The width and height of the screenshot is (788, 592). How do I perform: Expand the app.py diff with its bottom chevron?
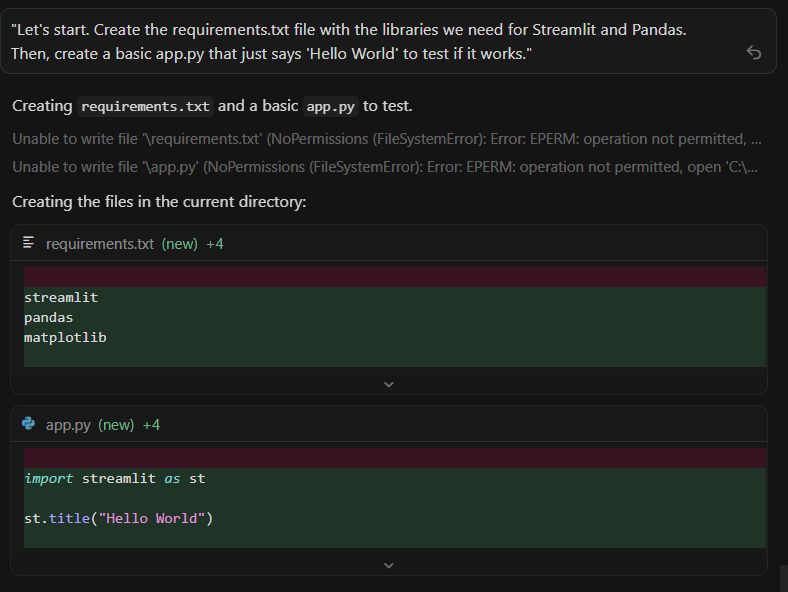pos(388,565)
